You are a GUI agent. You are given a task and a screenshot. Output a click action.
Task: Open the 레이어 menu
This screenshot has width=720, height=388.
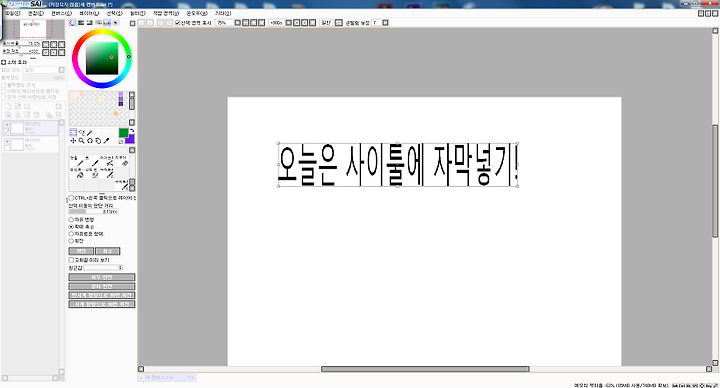pos(89,13)
